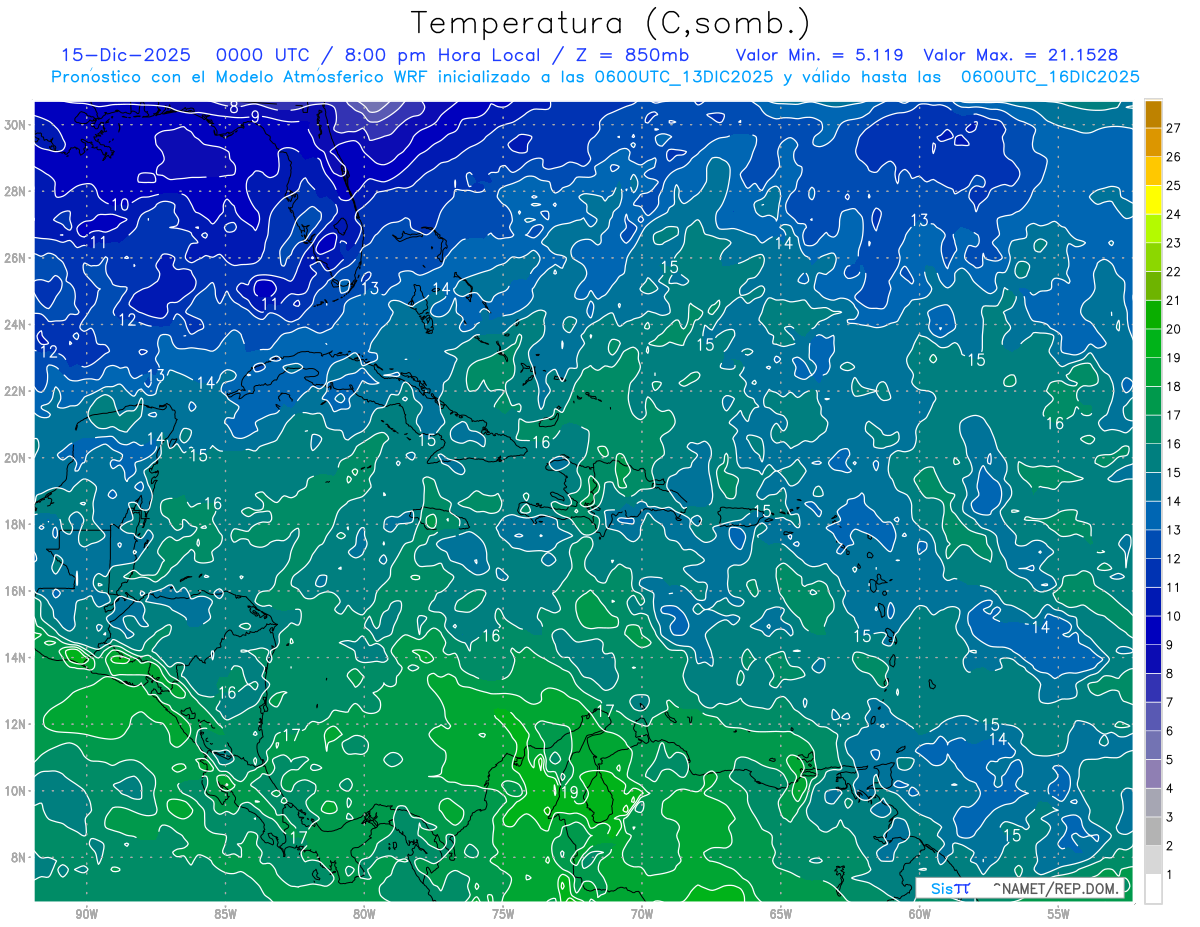Click the '26' color scale label

(x=1174, y=156)
